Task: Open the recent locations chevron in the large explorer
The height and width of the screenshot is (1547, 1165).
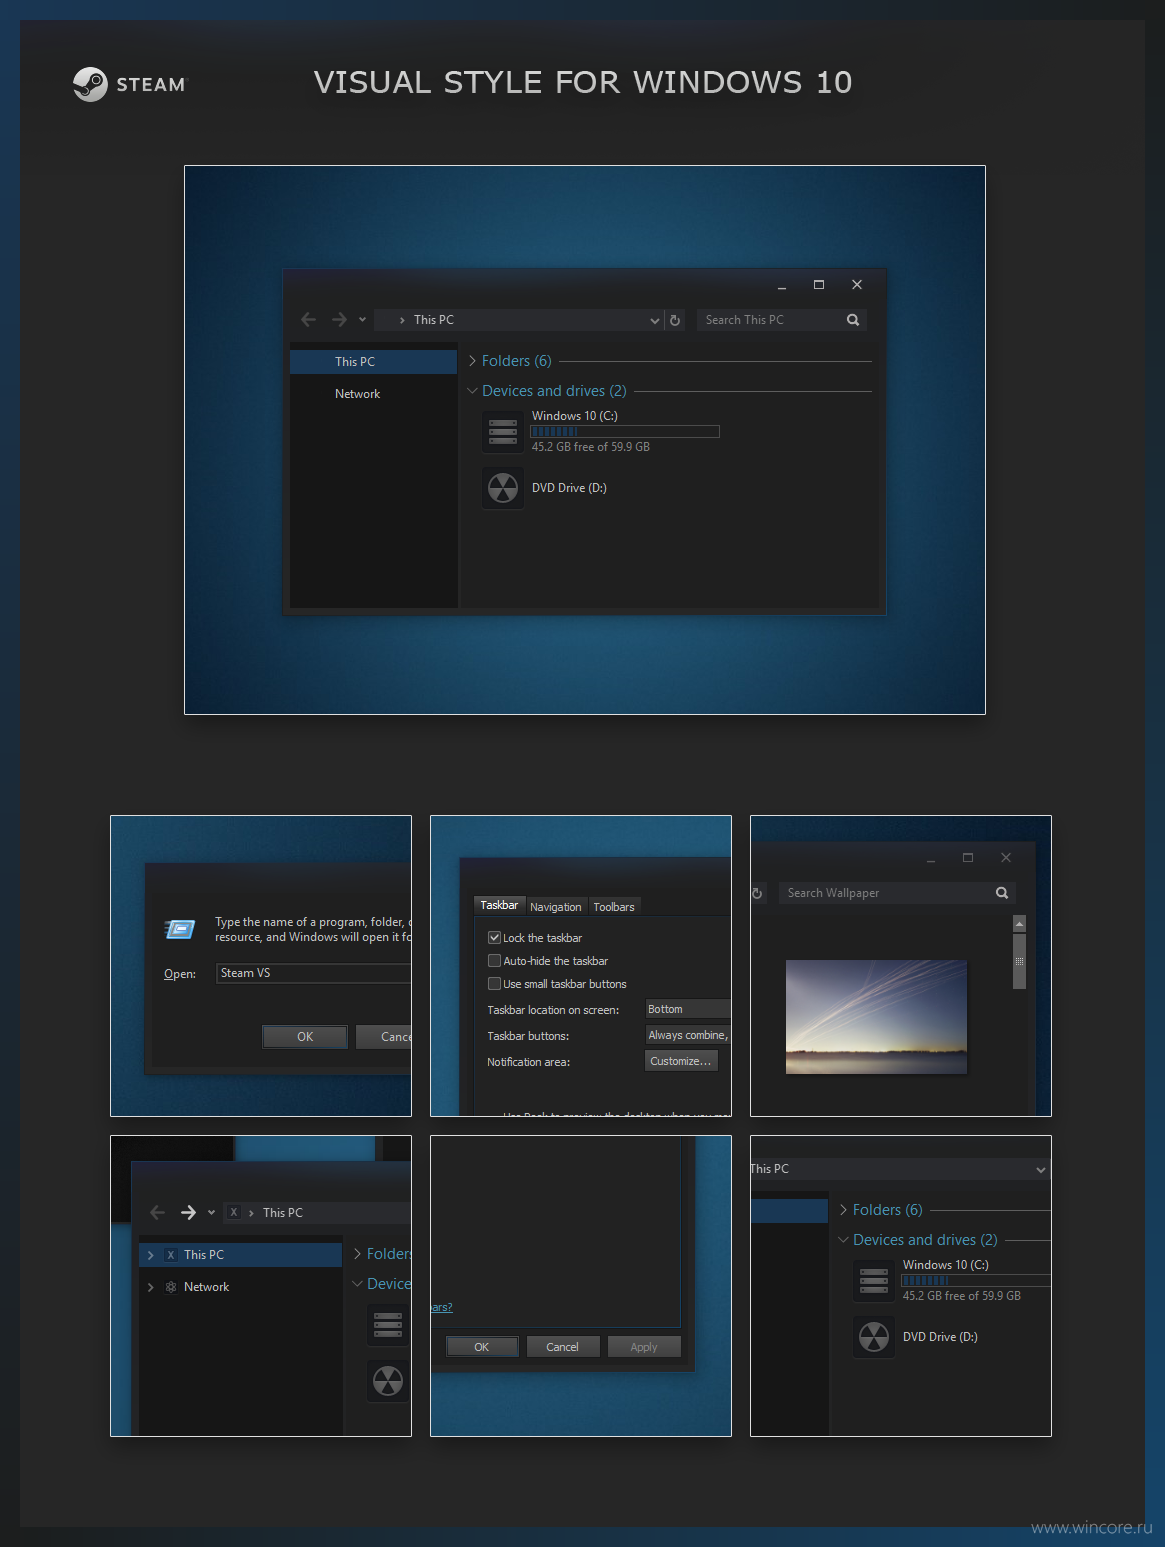Action: click(362, 320)
